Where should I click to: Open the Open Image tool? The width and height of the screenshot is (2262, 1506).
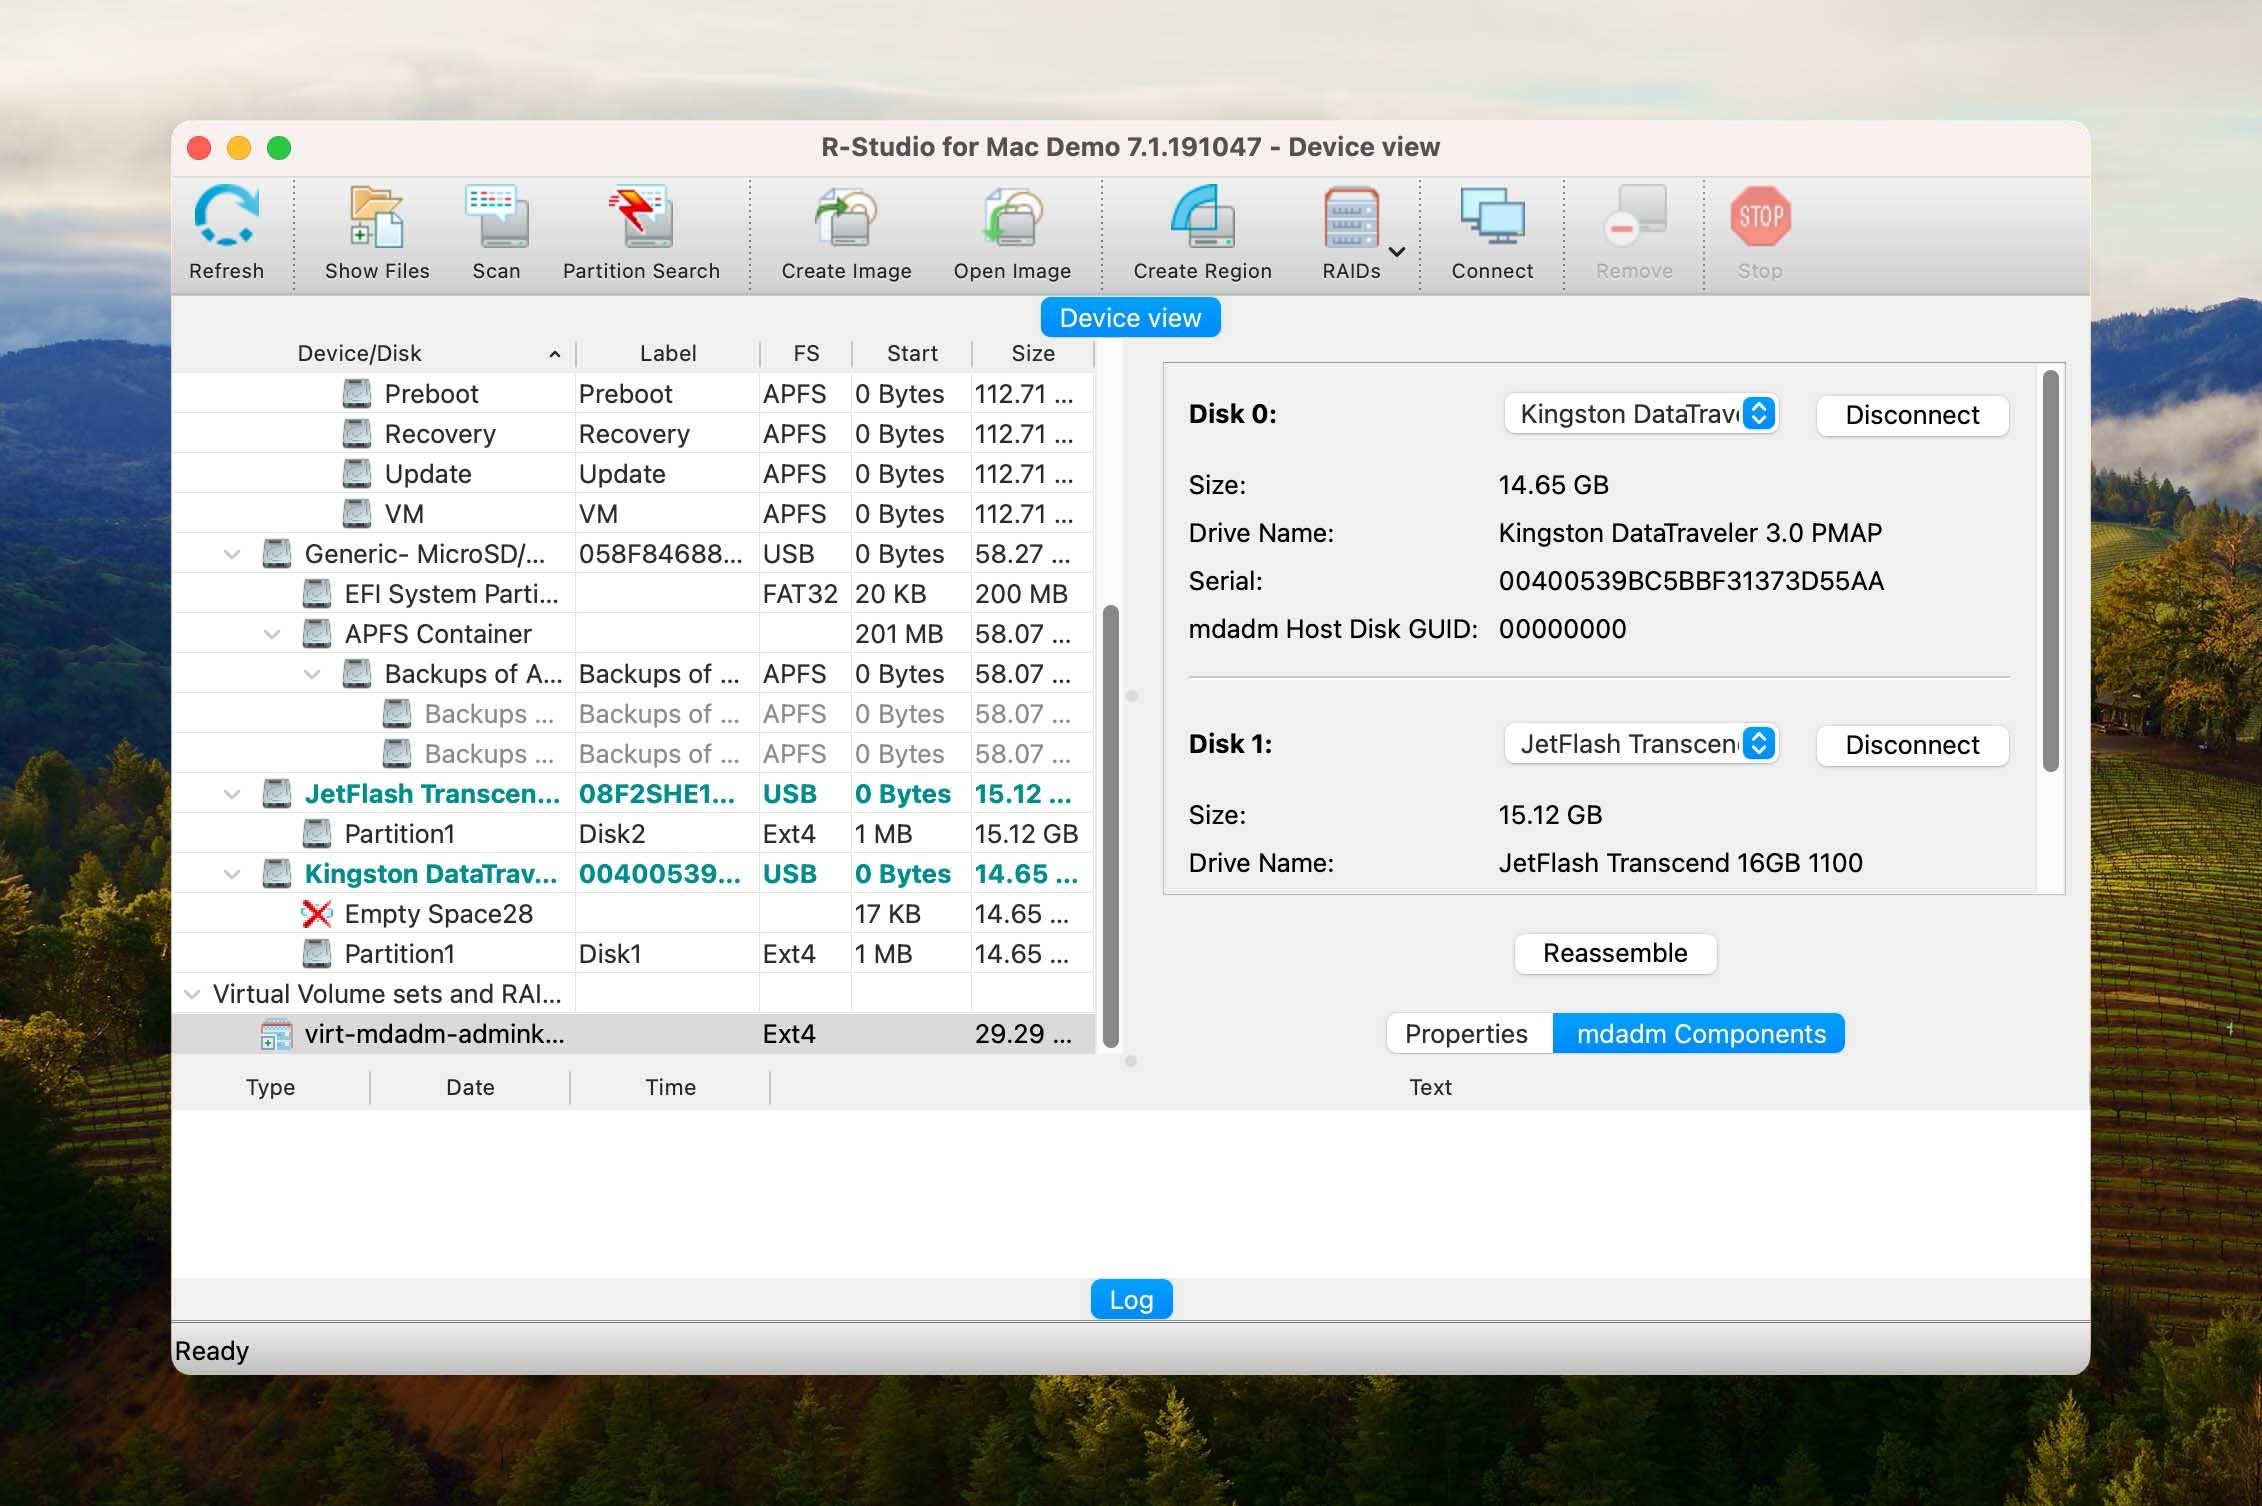[x=1010, y=232]
